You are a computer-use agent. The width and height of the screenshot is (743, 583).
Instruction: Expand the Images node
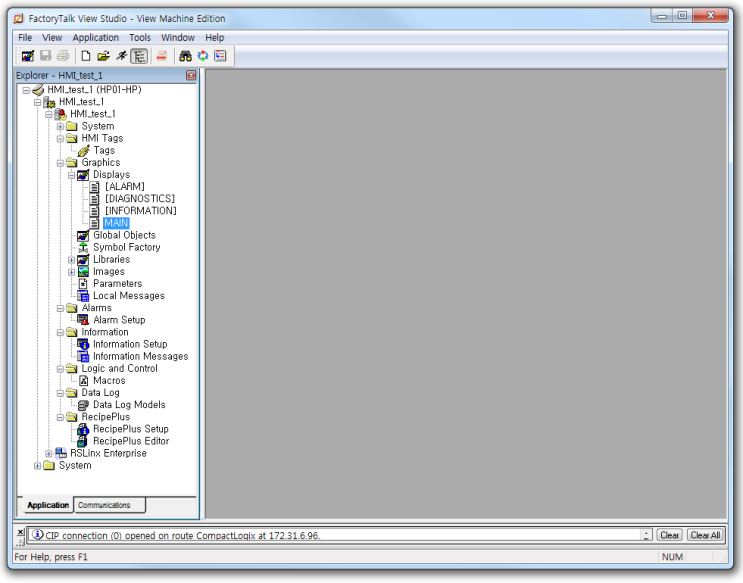72,272
